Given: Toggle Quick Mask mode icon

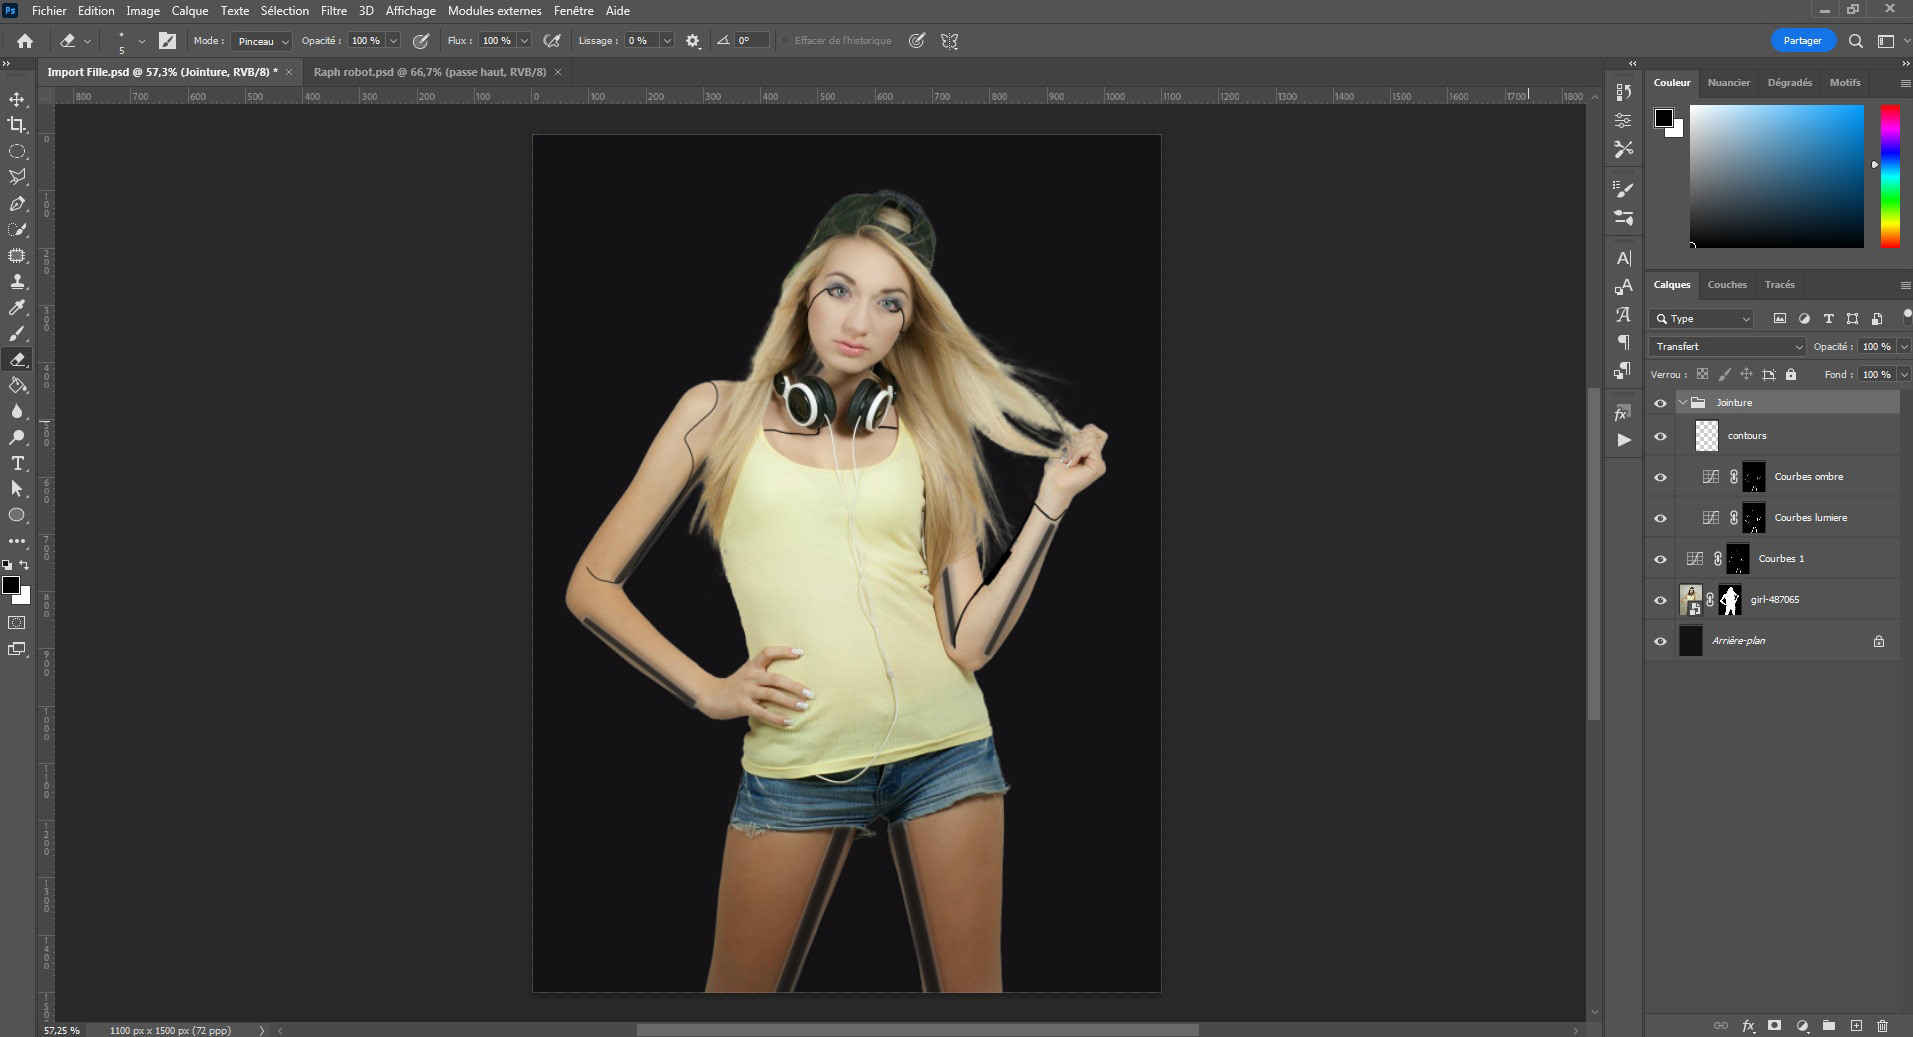Looking at the screenshot, I should click(17, 623).
